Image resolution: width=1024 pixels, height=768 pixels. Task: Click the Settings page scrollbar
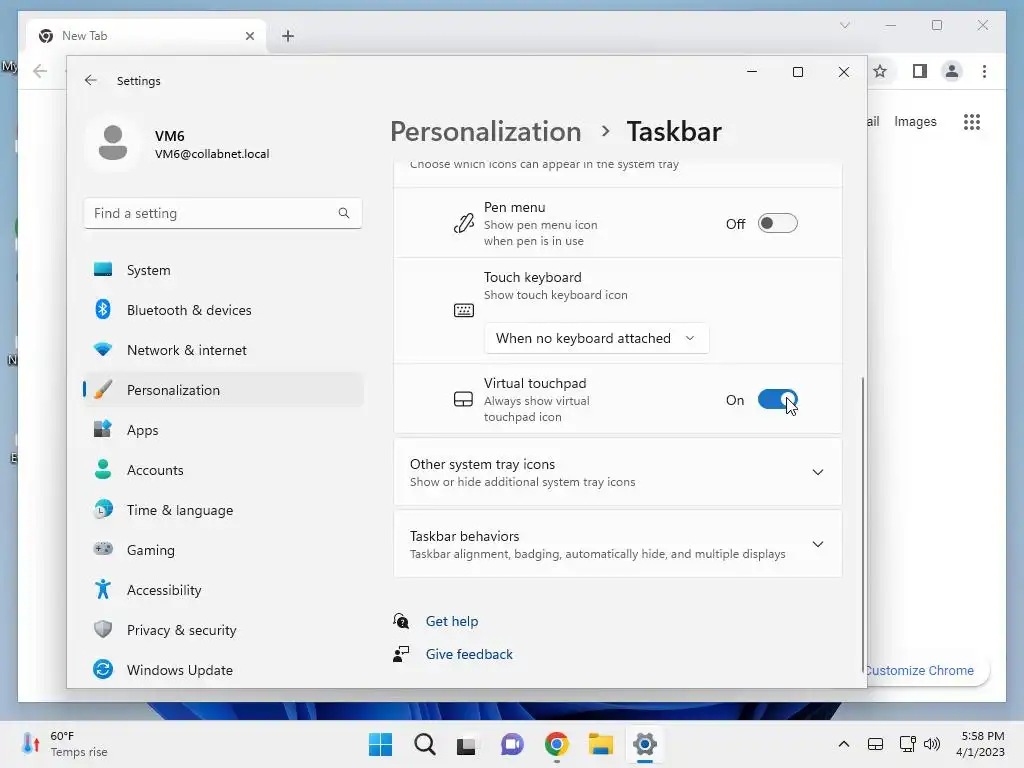coord(863,523)
